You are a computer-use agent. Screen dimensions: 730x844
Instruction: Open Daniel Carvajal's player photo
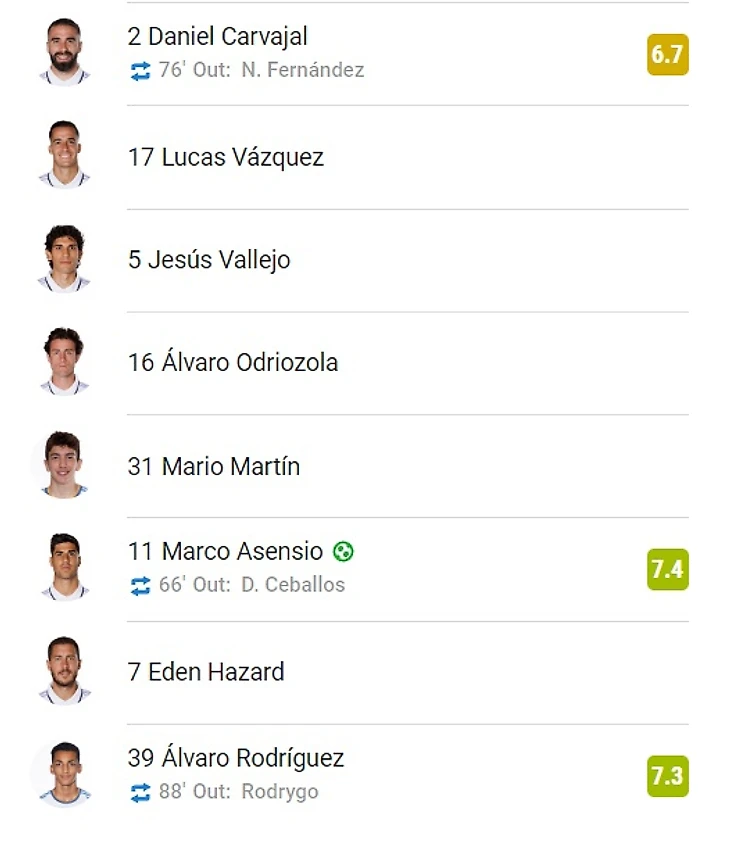pyautogui.click(x=64, y=52)
